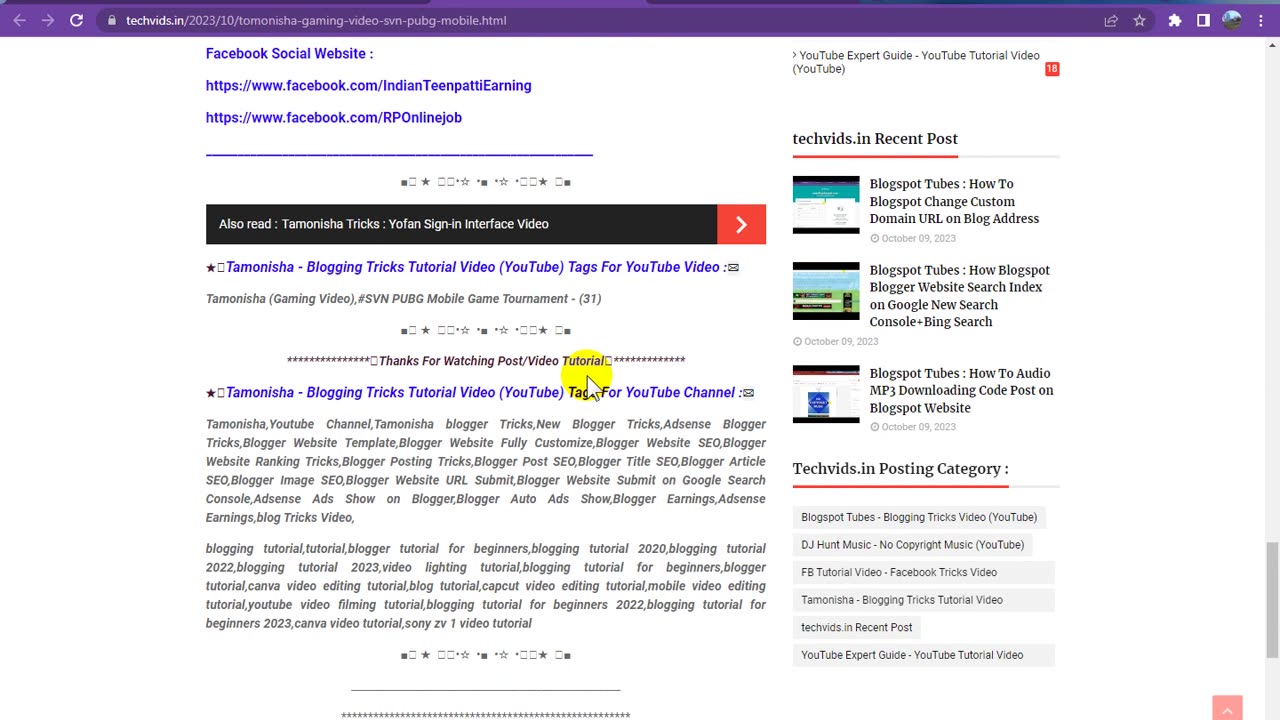Click the Techvids.in Posting Category heading
1280x720 pixels.
(900, 469)
